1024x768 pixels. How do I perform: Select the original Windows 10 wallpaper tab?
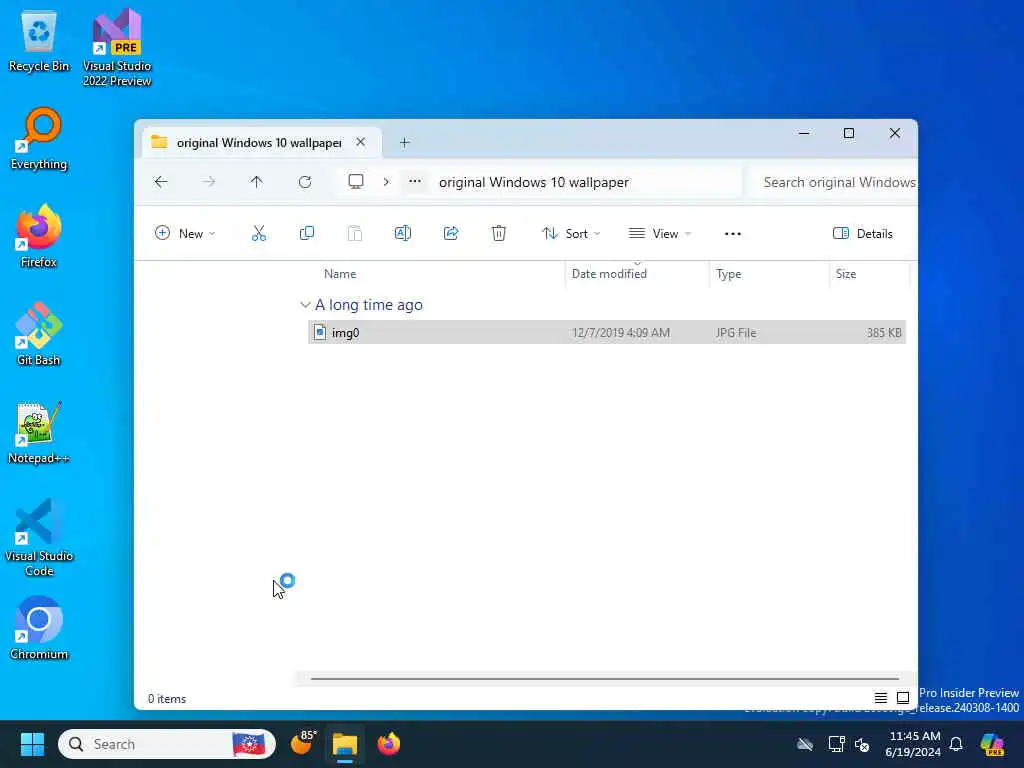[259, 142]
